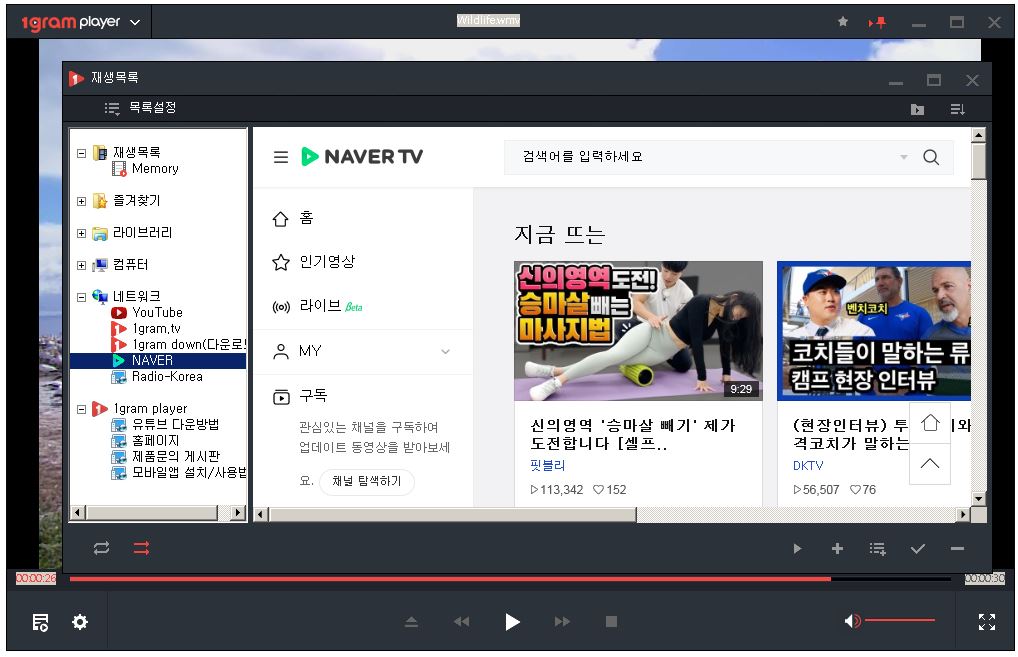Go to 홈 in NAVER TV sidebar
This screenshot has height=657, width=1018.
pos(292,219)
